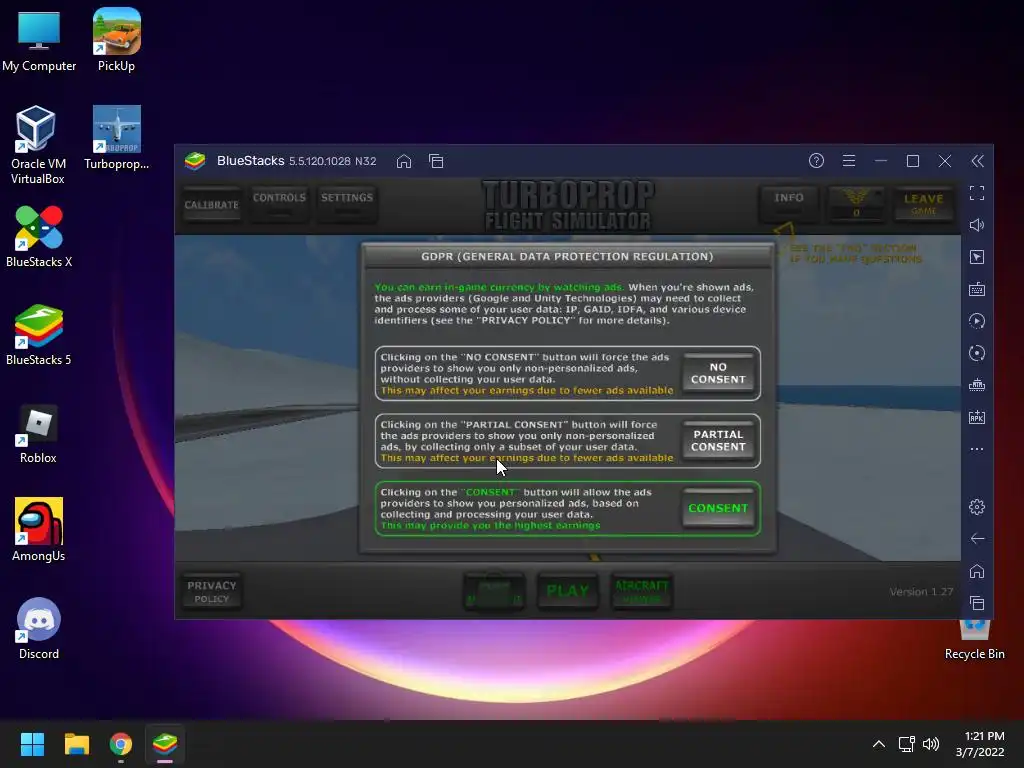The image size is (1024, 768).
Task: Select the Turboprop desktop shortcut
Action: coord(116,138)
